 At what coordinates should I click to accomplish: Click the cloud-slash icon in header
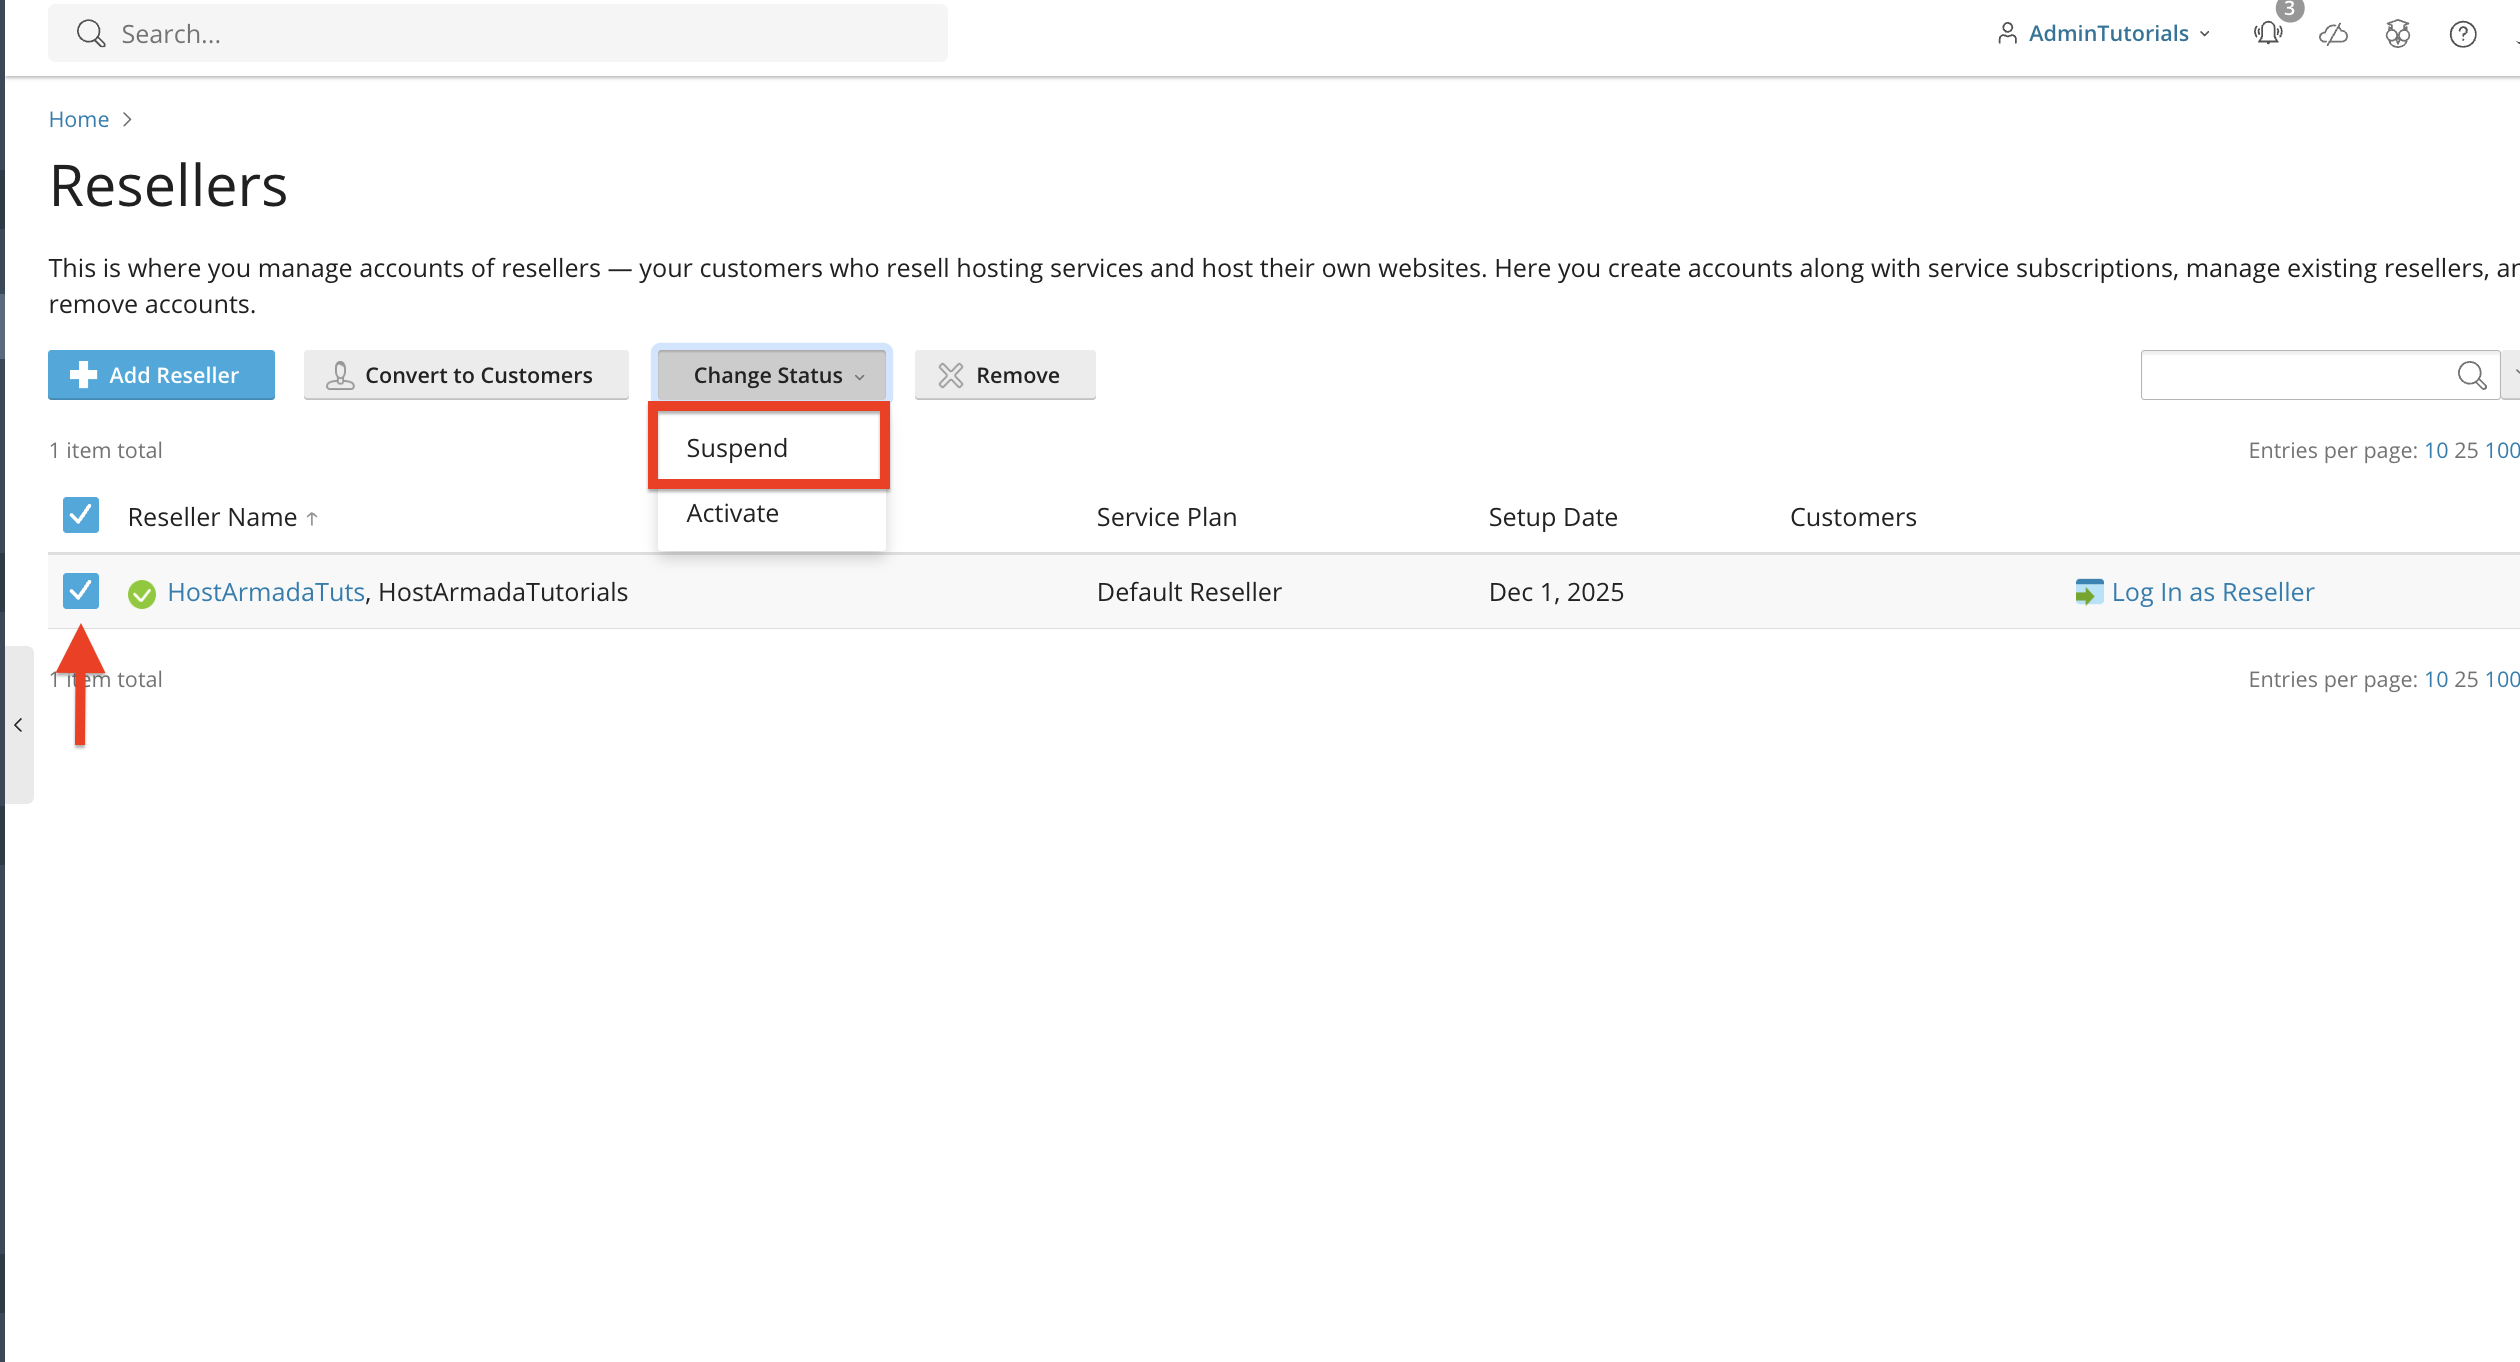pyautogui.click(x=2333, y=35)
